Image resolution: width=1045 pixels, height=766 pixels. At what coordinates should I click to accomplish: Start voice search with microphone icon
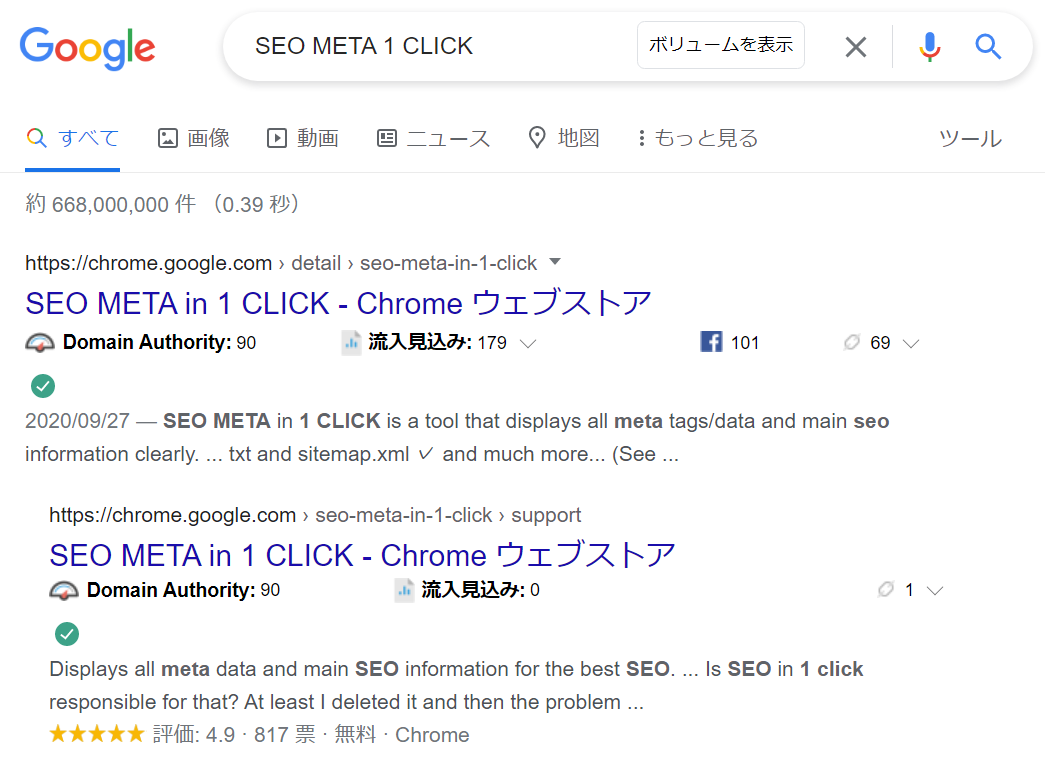[929, 46]
